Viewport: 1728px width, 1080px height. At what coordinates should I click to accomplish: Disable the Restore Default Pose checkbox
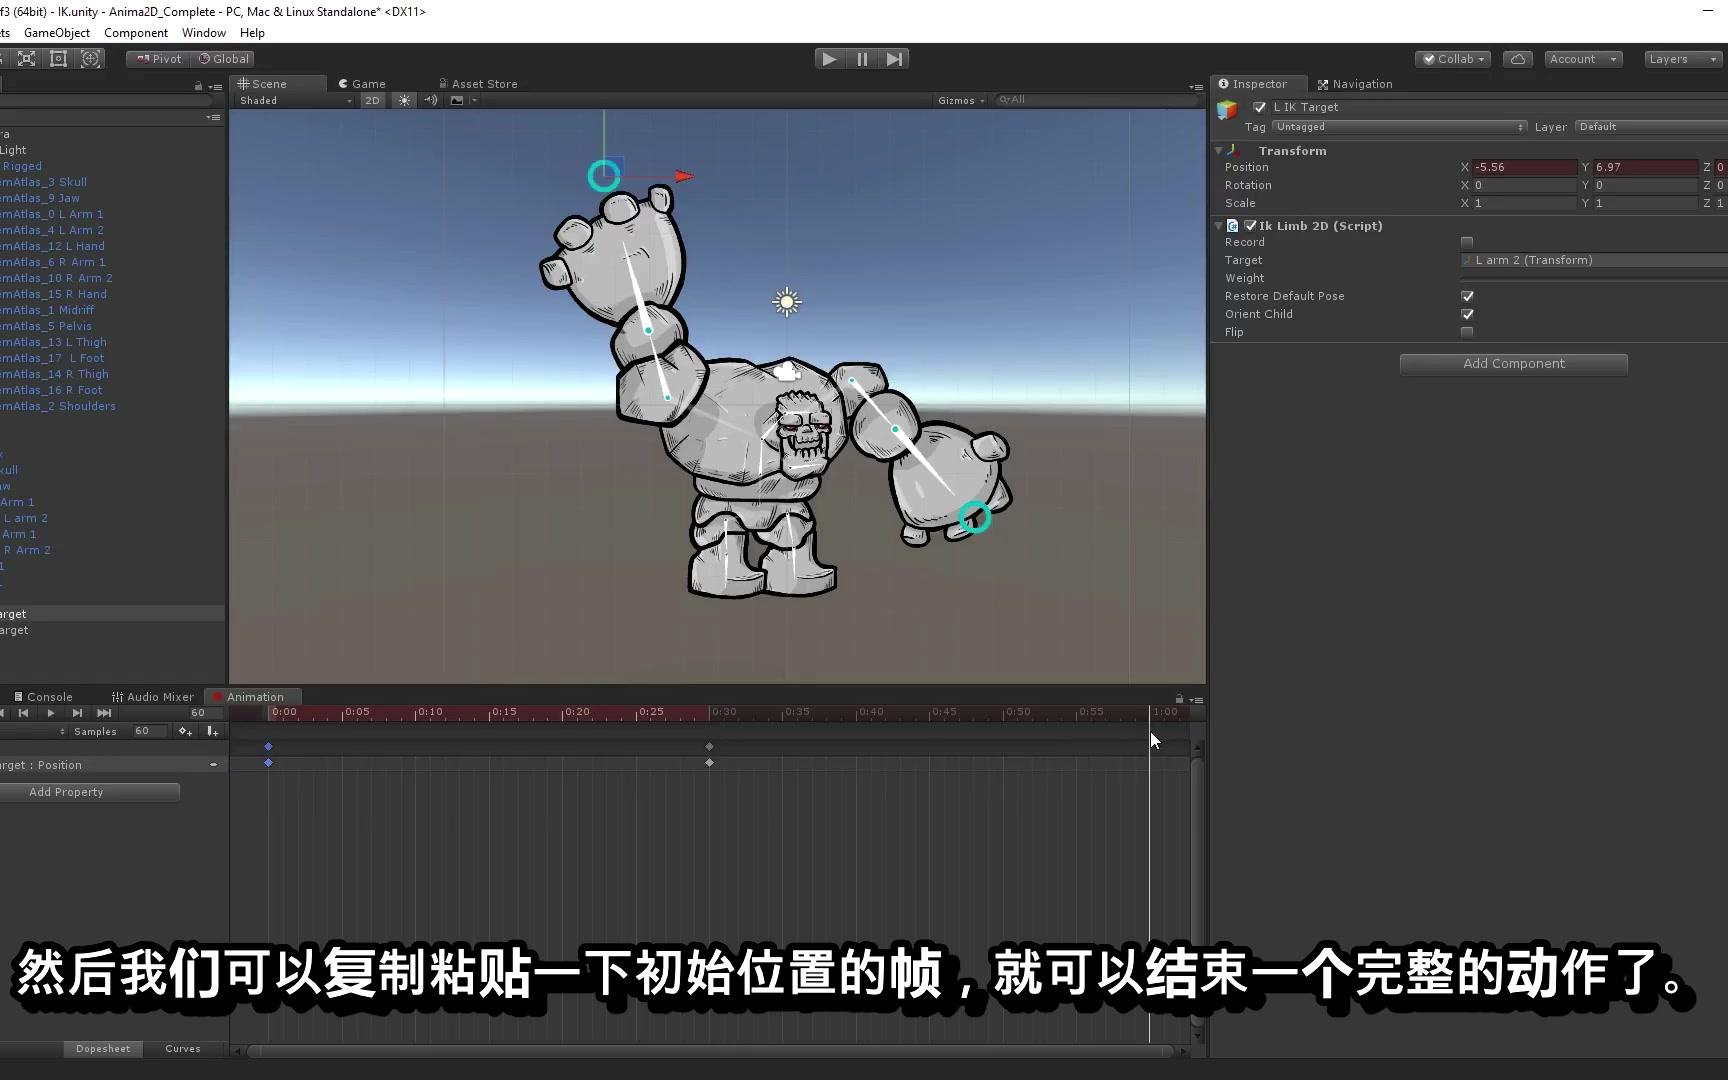pos(1467,296)
